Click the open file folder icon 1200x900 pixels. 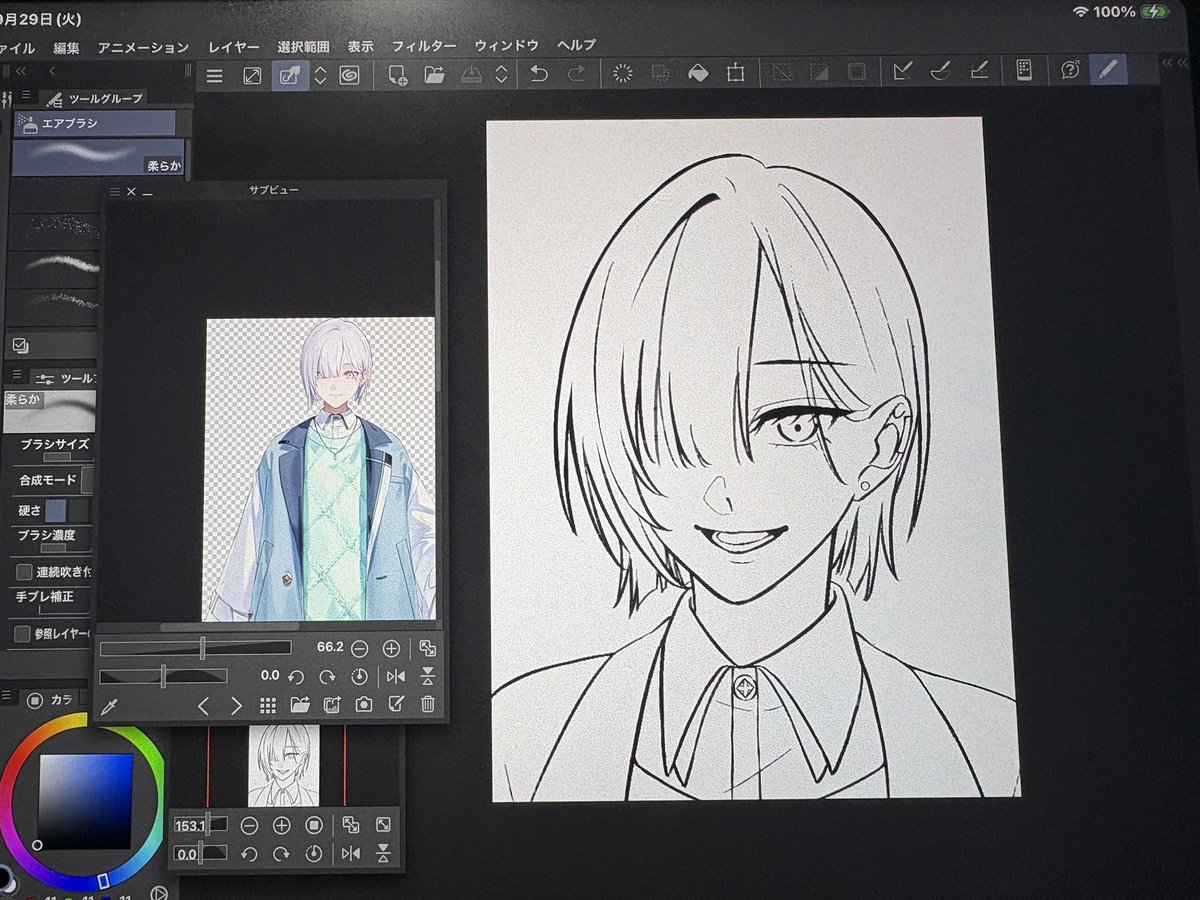pyautogui.click(x=433, y=74)
